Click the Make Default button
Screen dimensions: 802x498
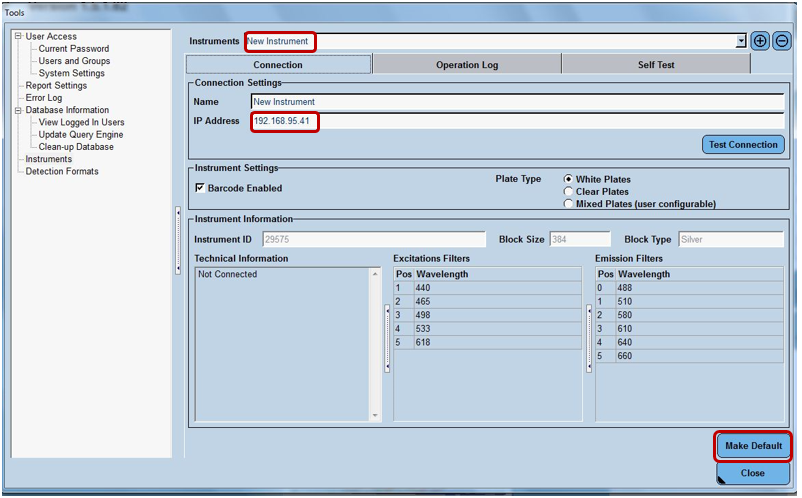753,445
